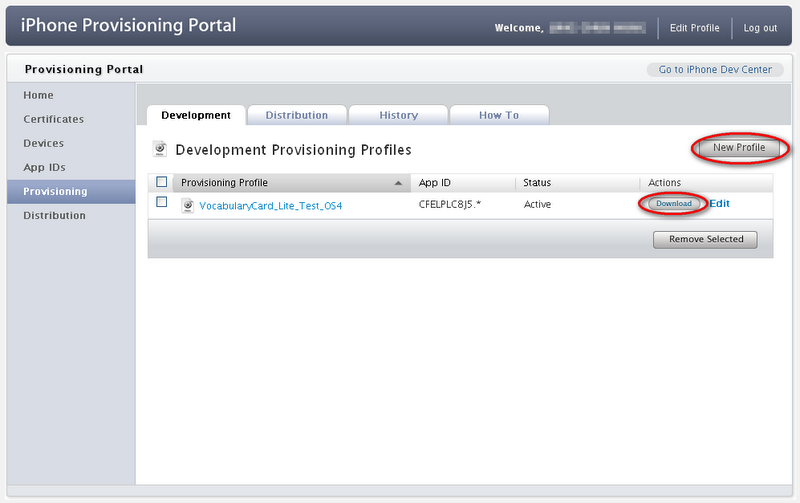800x503 pixels.
Task: Sort by Provisioning Profile column arrow
Action: pyautogui.click(x=399, y=184)
